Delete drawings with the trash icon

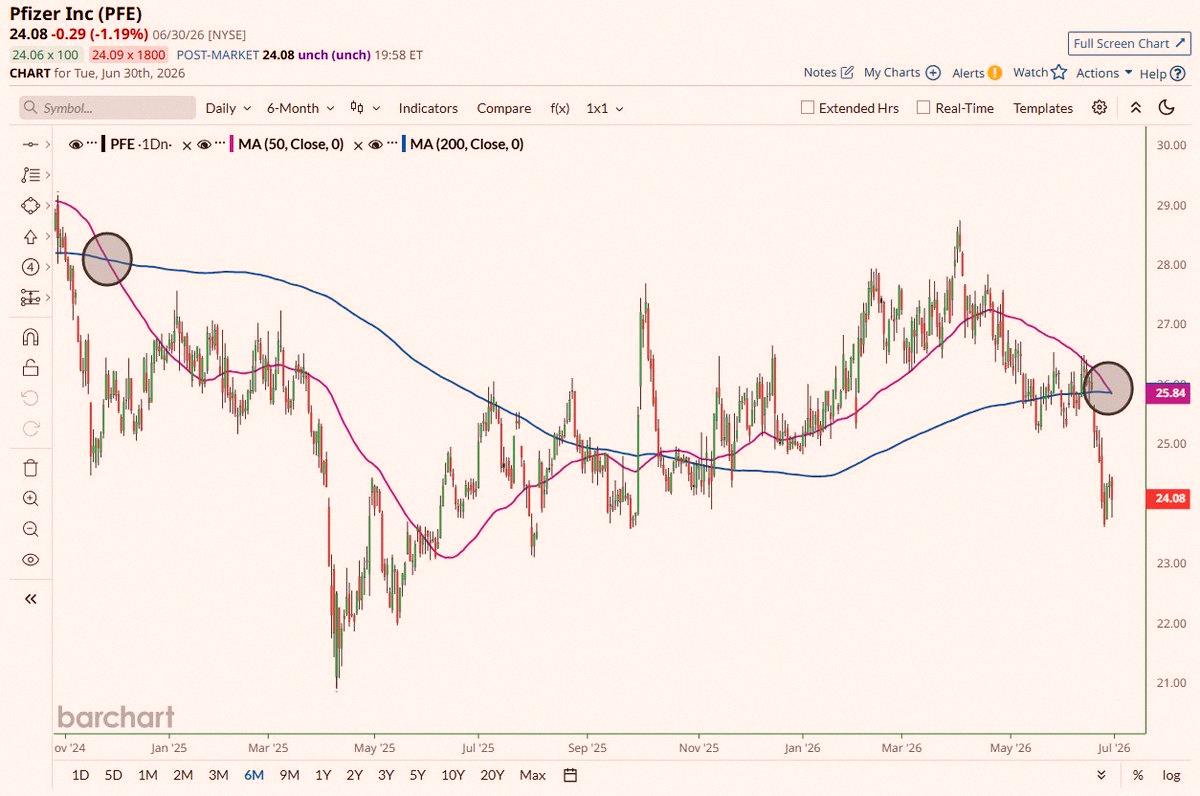tap(30, 467)
